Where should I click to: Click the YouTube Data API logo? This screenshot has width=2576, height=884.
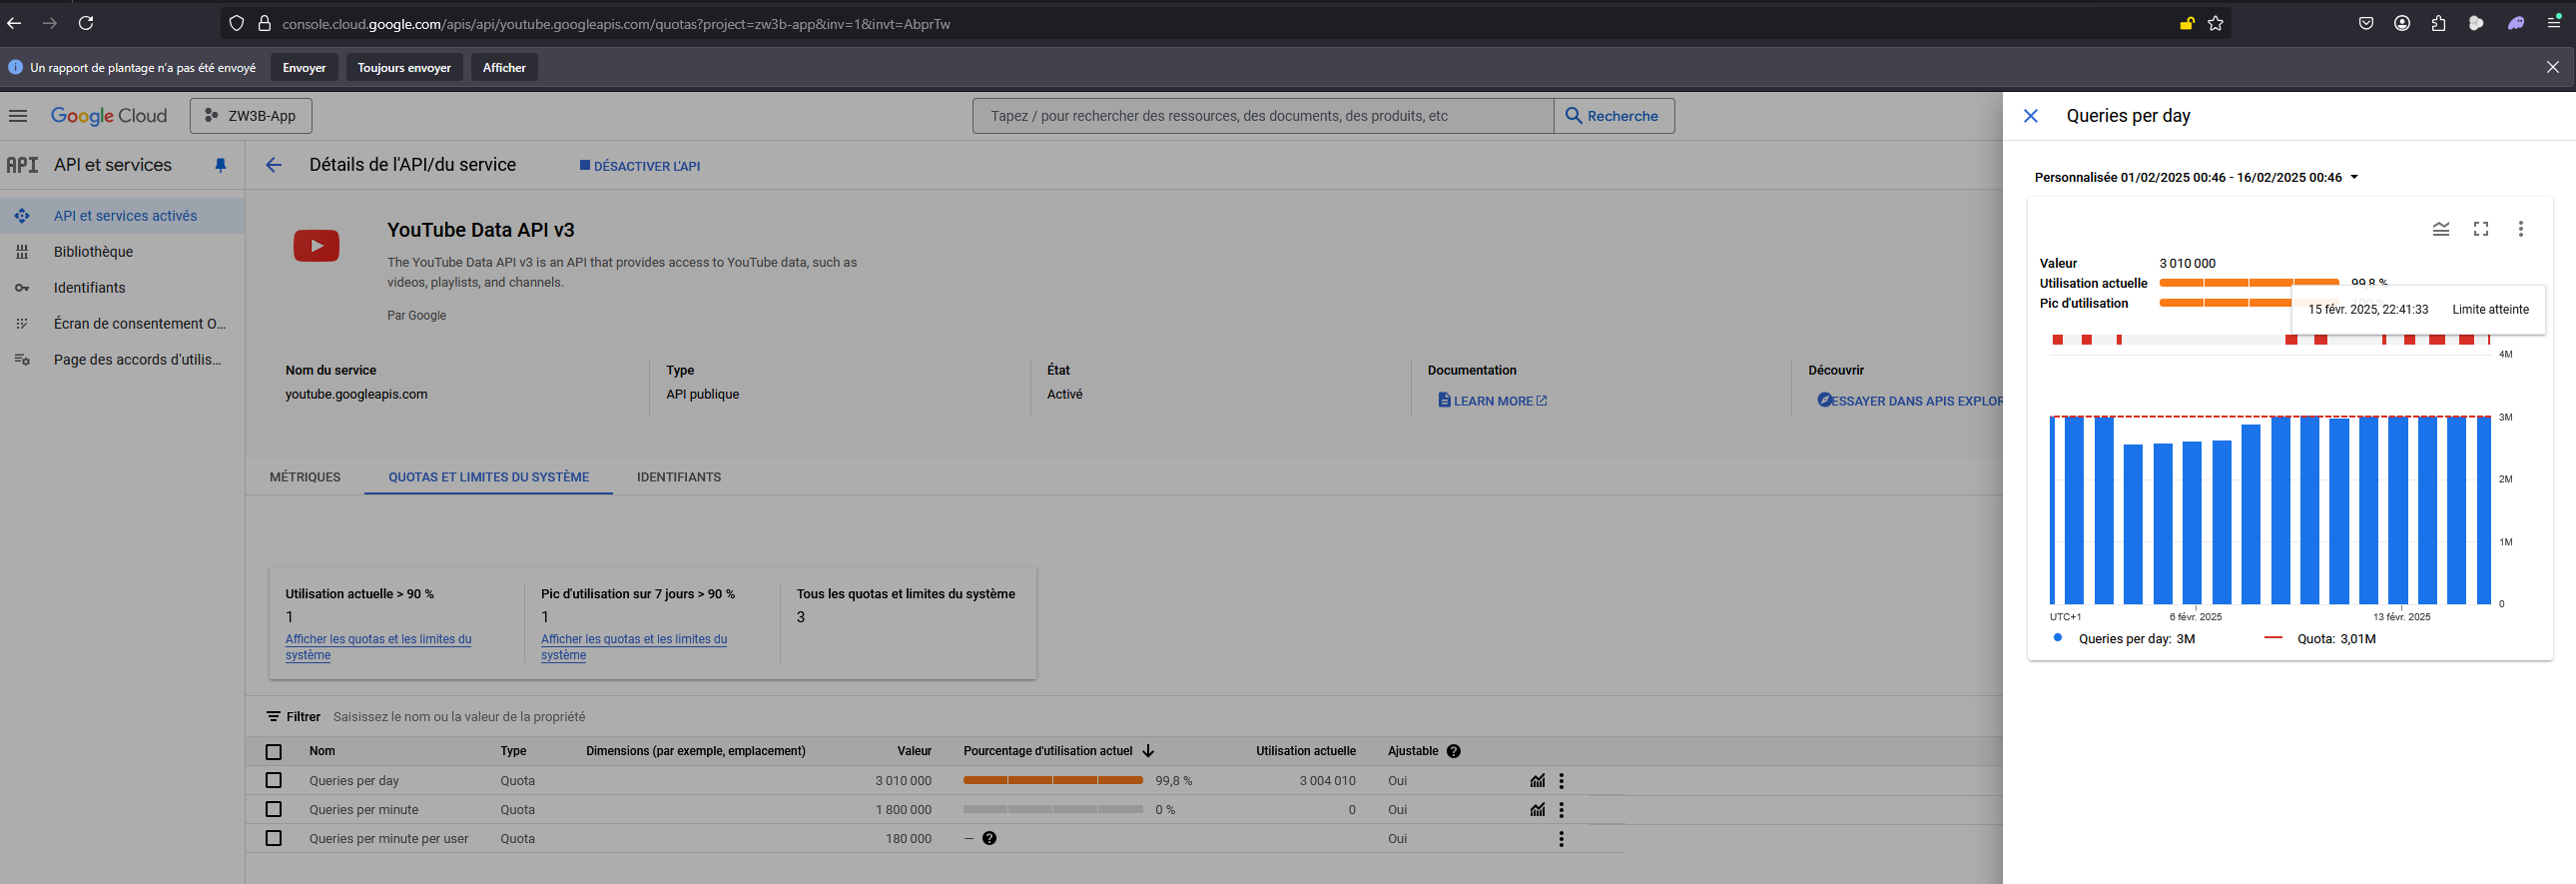pos(316,245)
